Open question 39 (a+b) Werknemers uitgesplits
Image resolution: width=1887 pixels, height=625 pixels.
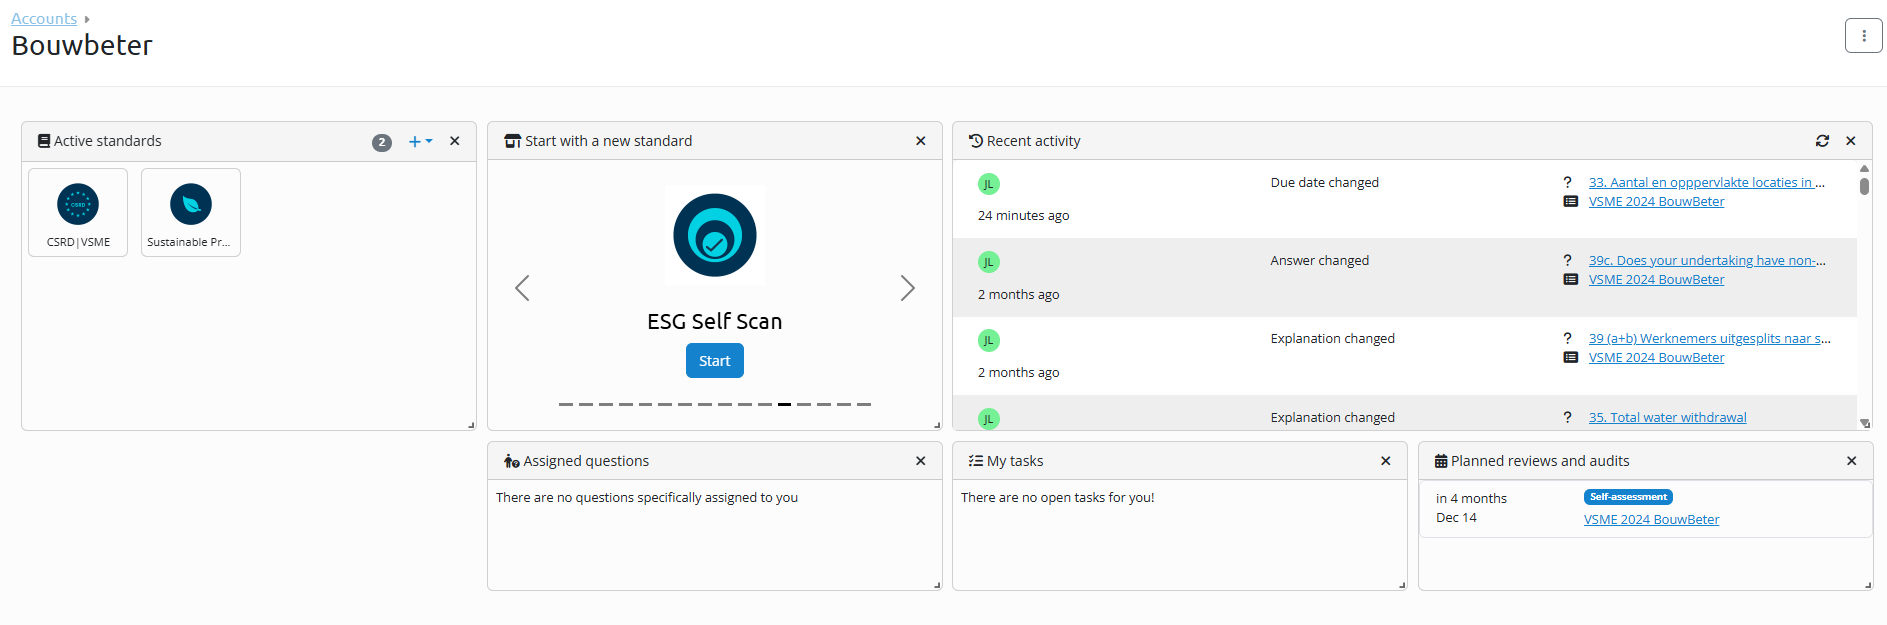tap(1710, 338)
